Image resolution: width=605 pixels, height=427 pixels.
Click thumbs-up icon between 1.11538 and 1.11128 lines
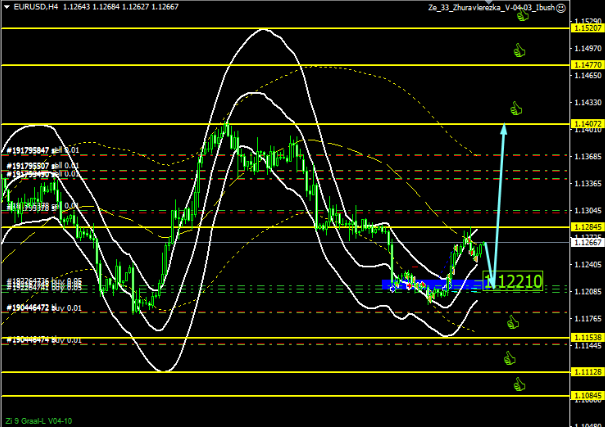pos(518,355)
